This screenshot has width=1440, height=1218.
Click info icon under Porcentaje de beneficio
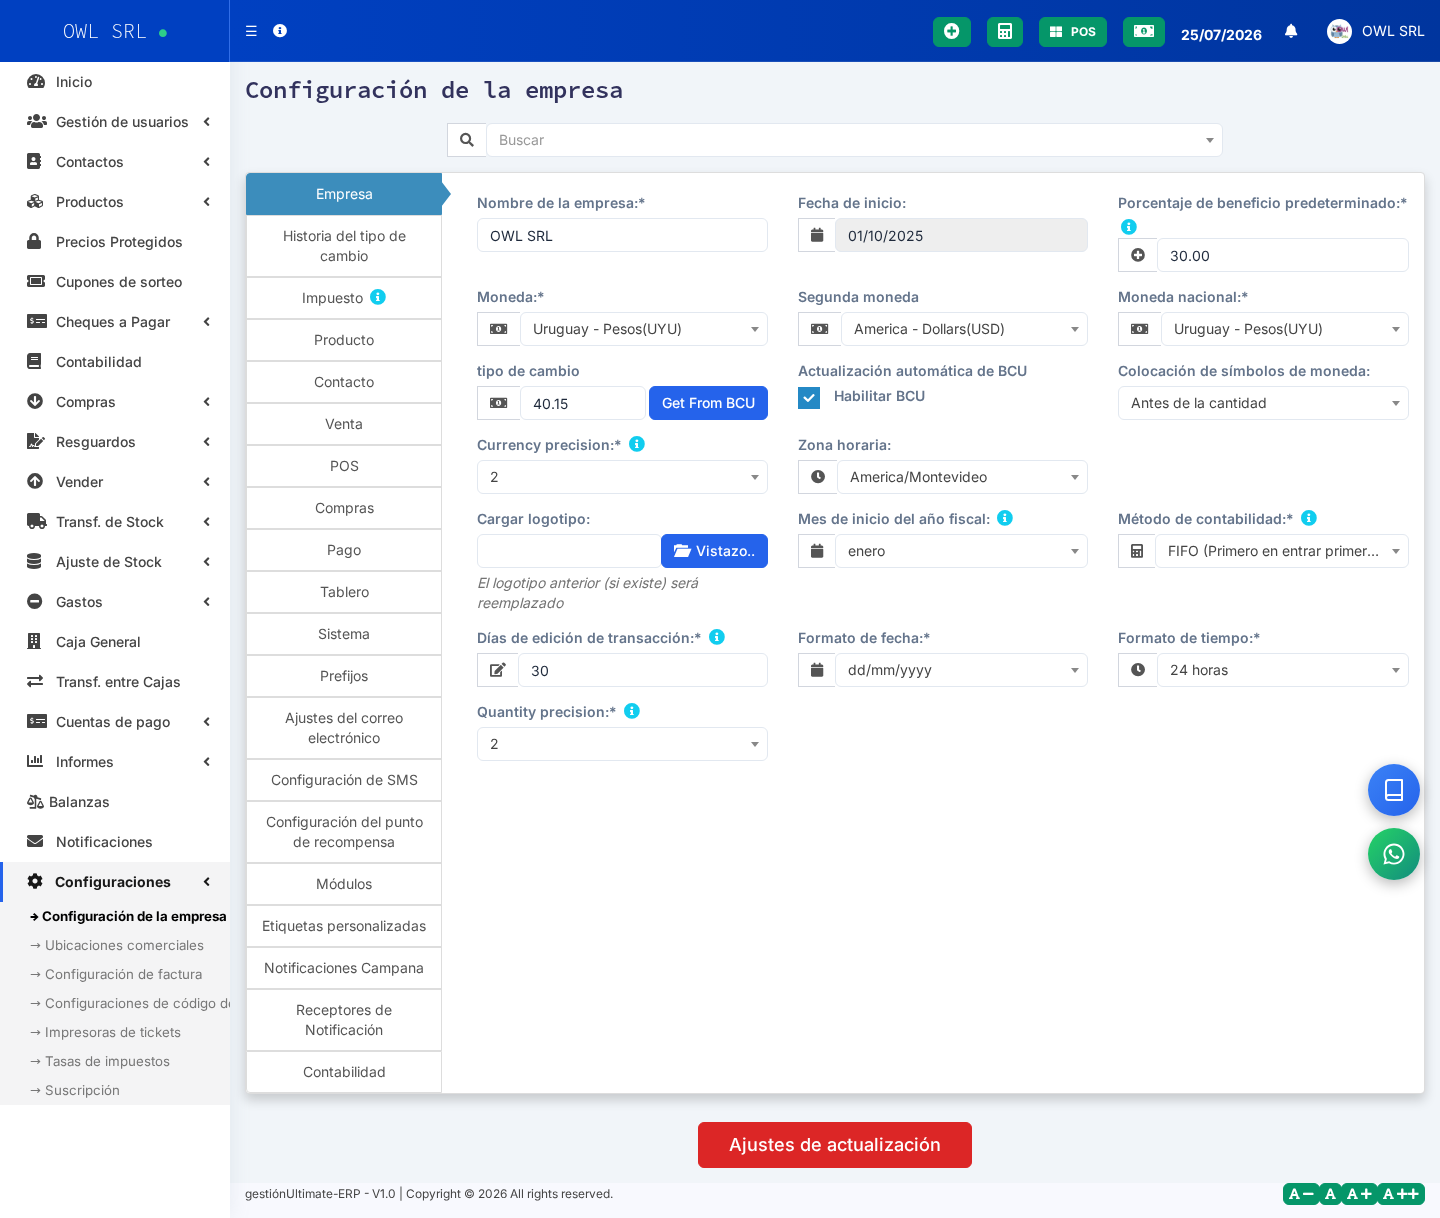click(1129, 227)
